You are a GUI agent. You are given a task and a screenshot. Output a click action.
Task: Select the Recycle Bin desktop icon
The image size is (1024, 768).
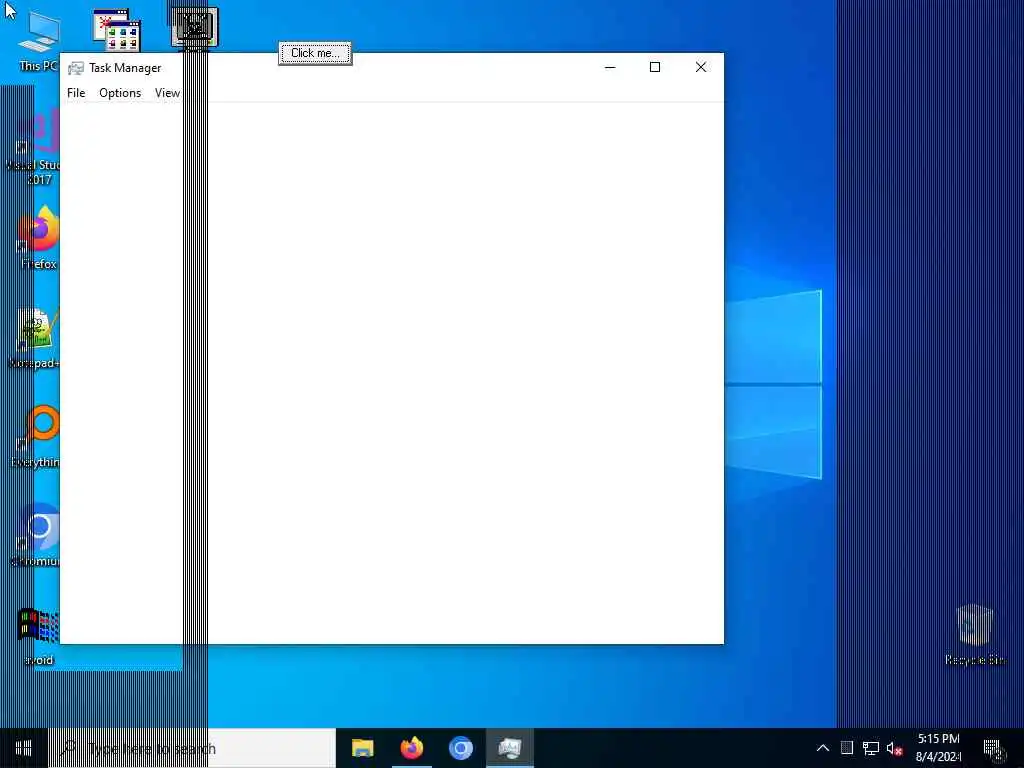[975, 635]
